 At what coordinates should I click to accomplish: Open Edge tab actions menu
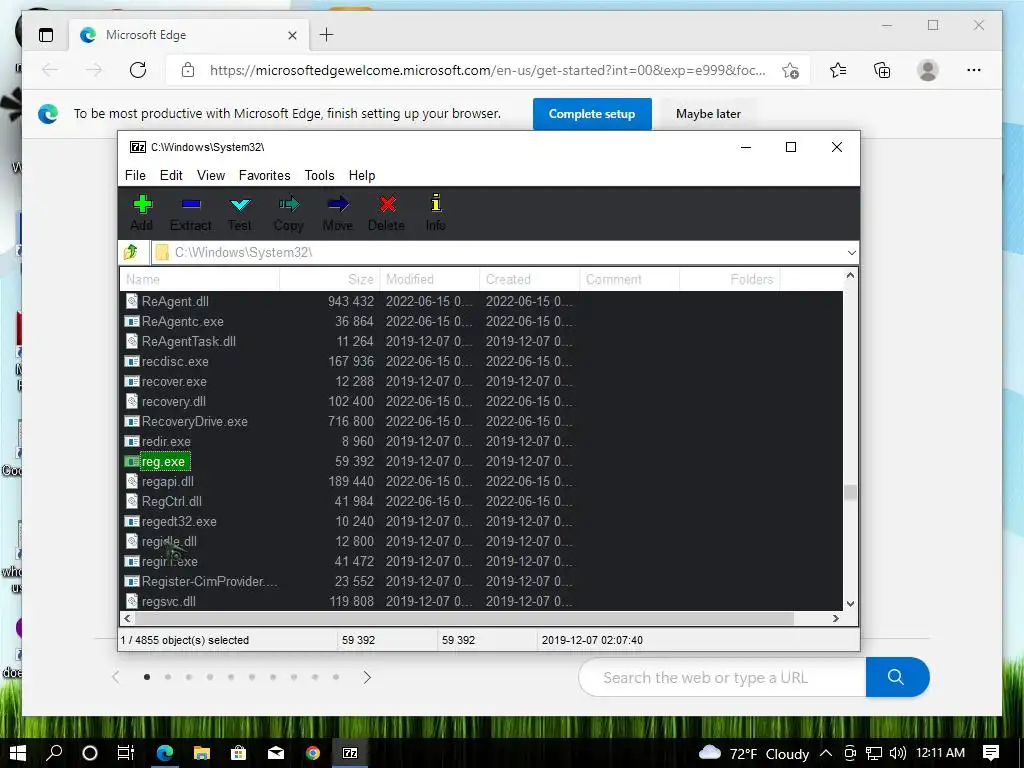click(46, 35)
